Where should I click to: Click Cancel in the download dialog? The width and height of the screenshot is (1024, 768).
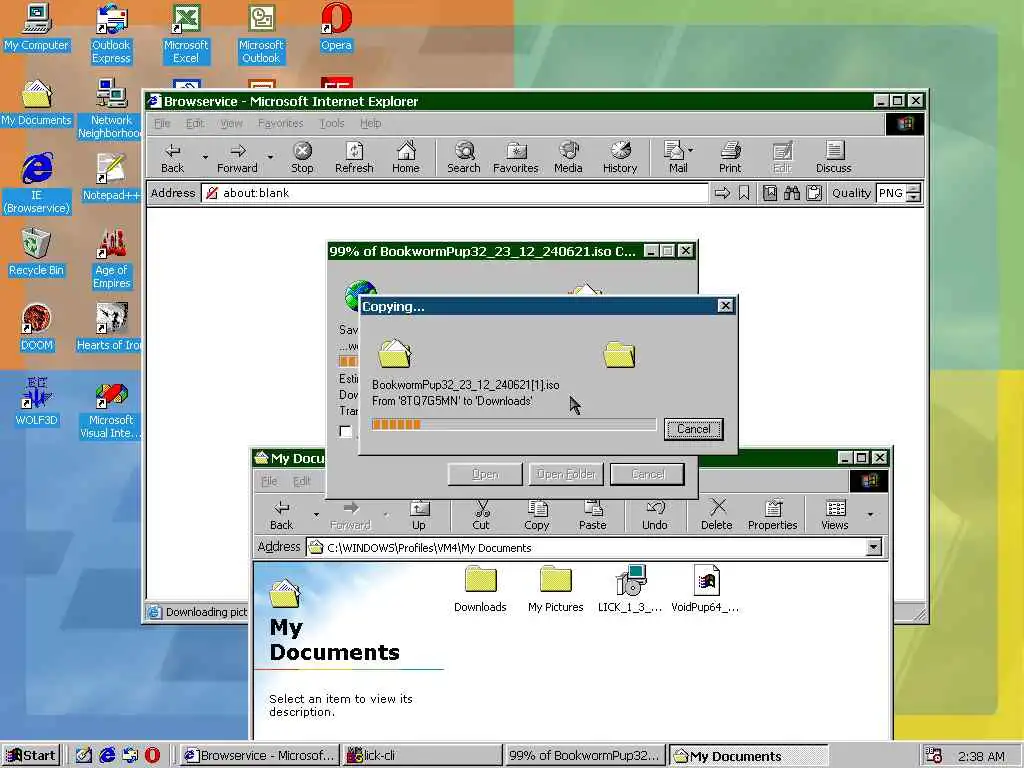(647, 474)
